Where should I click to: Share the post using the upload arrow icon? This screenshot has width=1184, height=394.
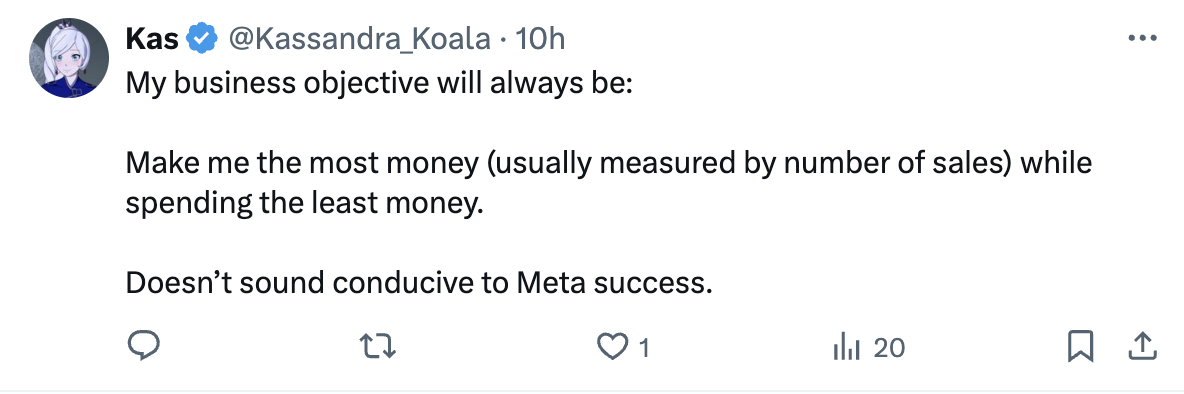pyautogui.click(x=1142, y=347)
